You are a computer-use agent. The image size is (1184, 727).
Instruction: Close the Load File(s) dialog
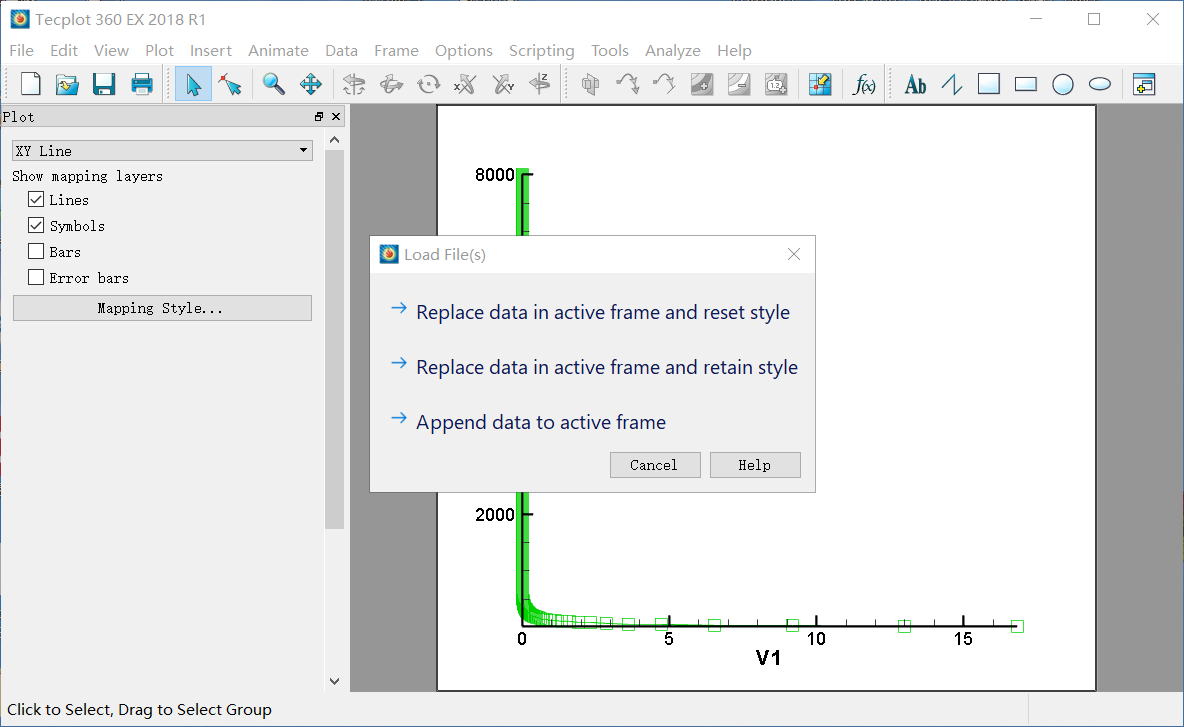click(x=794, y=254)
